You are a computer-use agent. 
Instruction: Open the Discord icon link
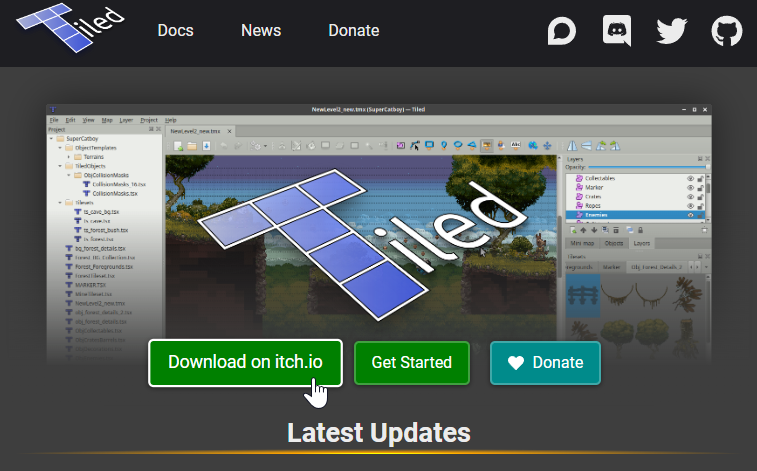pyautogui.click(x=617, y=30)
